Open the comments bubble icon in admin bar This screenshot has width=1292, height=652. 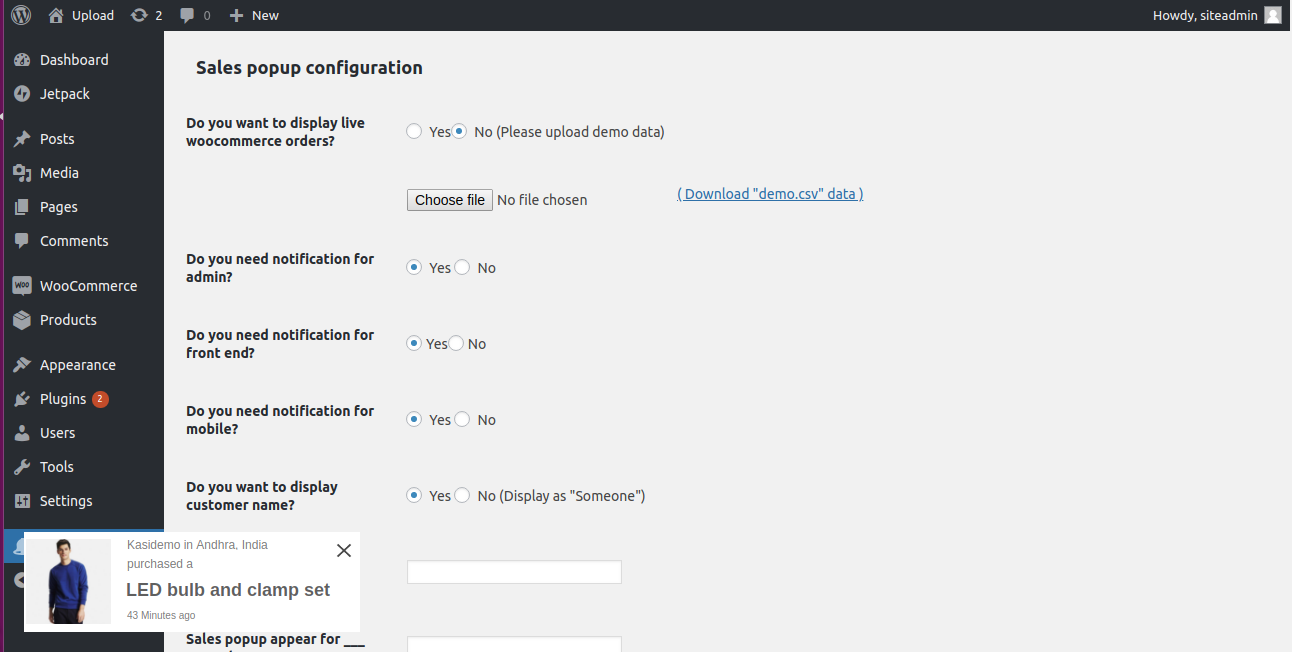pyautogui.click(x=187, y=15)
